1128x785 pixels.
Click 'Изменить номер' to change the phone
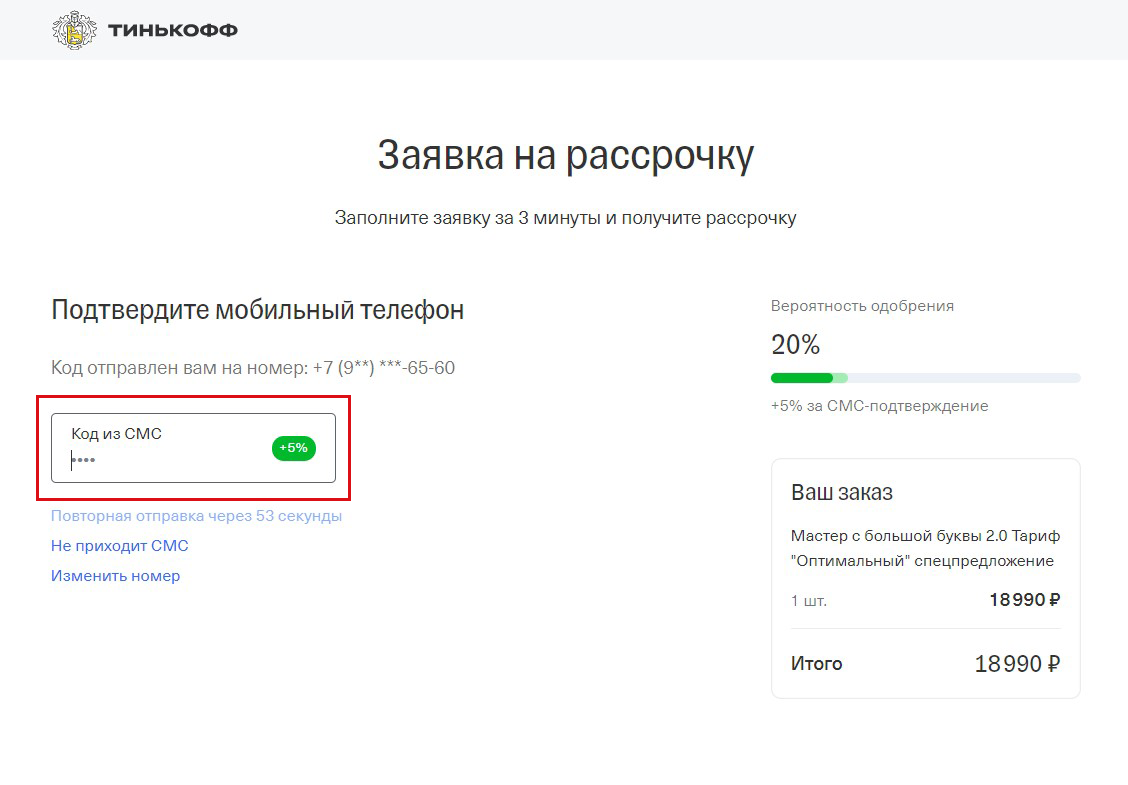point(115,575)
